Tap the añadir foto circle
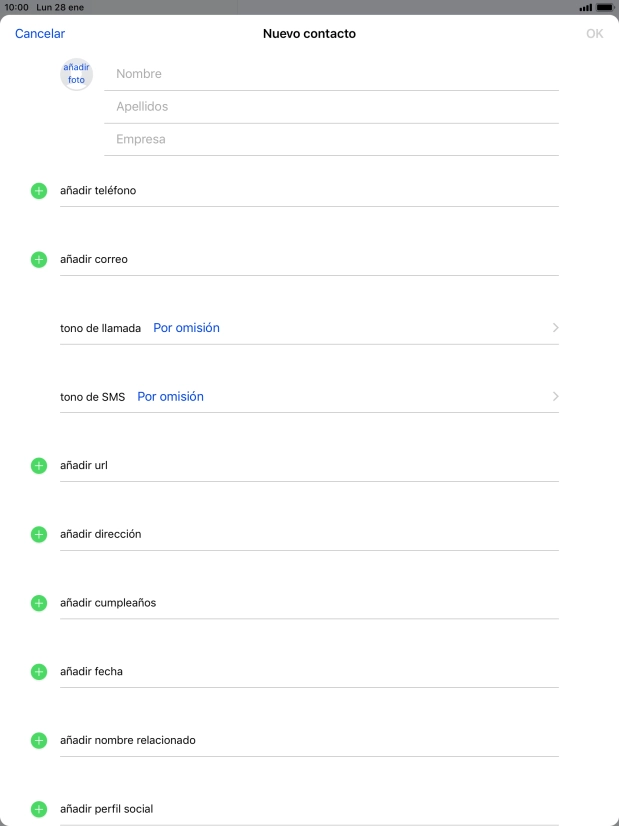The width and height of the screenshot is (619, 826). coord(77,73)
